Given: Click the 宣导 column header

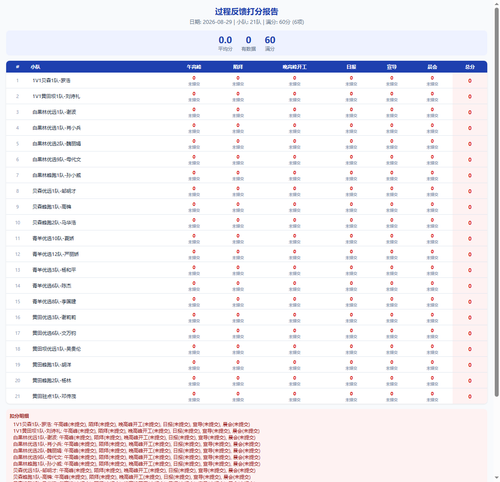Looking at the screenshot, I should (x=392, y=67).
